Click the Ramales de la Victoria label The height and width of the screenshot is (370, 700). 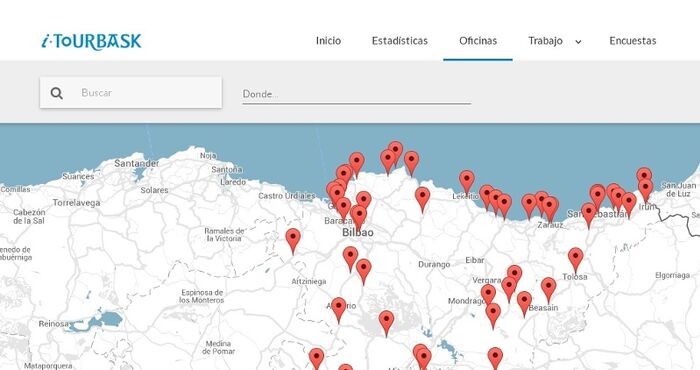224,234
